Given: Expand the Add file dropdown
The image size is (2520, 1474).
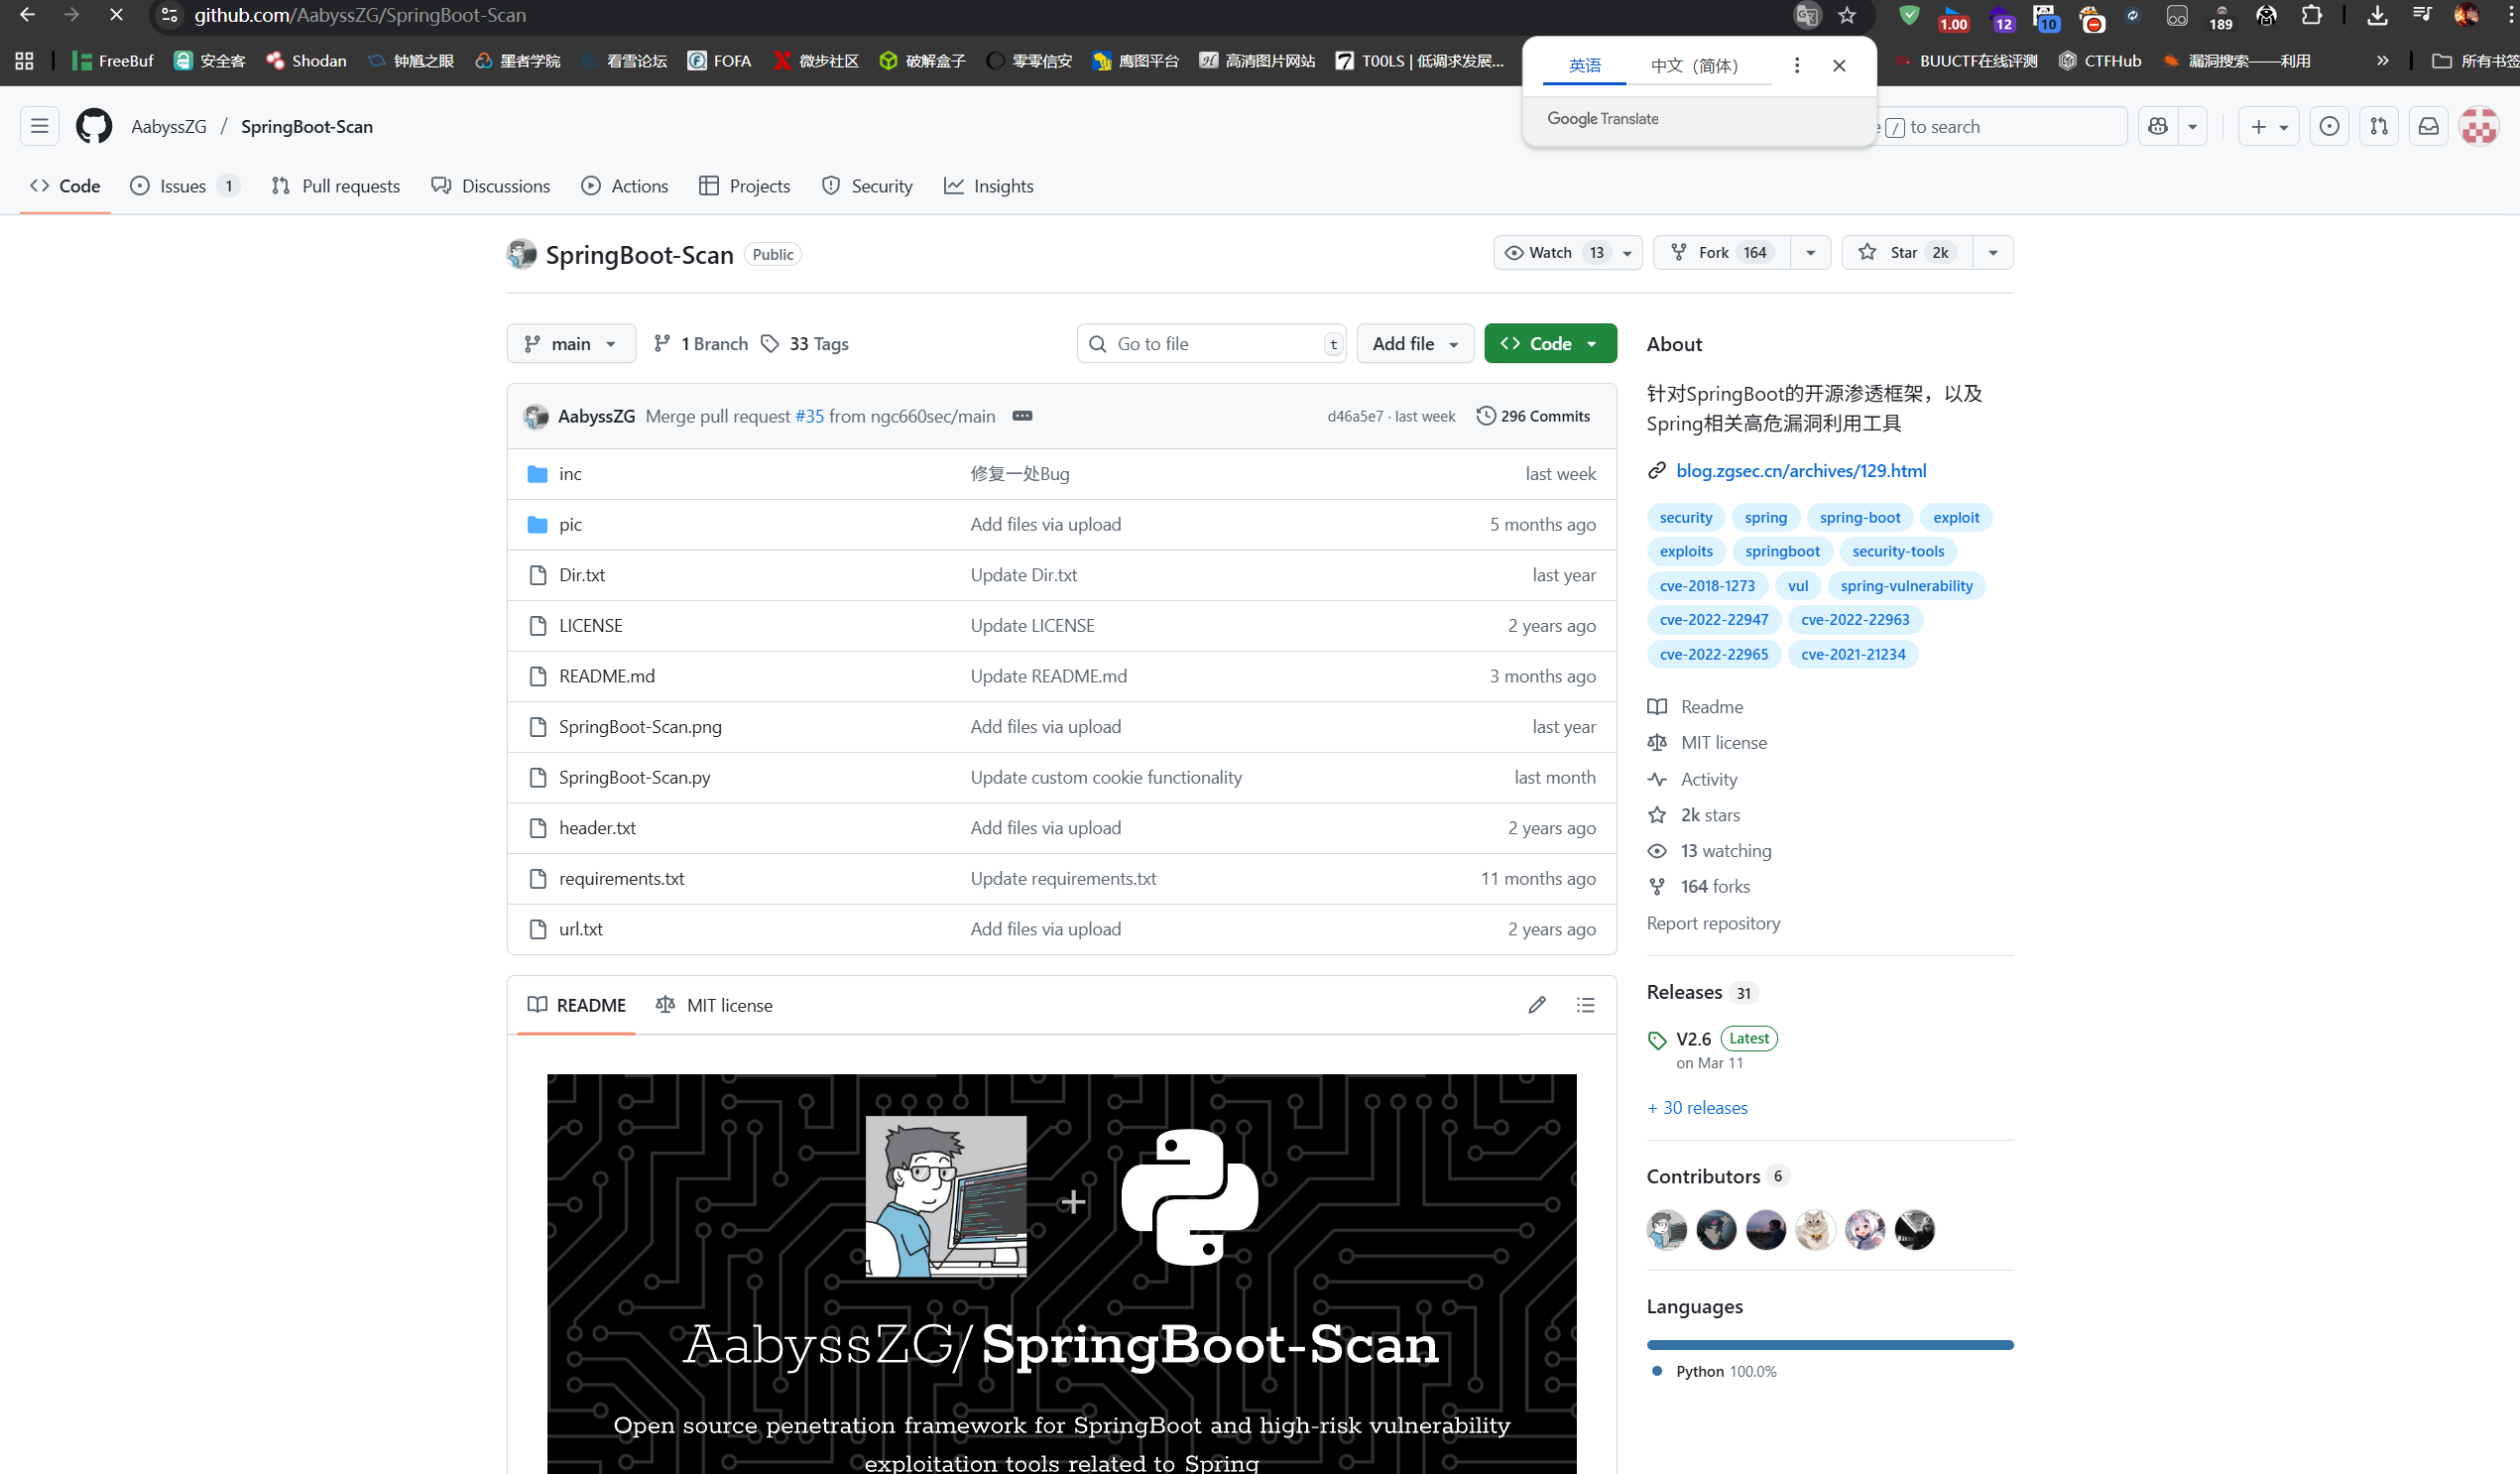Looking at the screenshot, I should pyautogui.click(x=1414, y=344).
